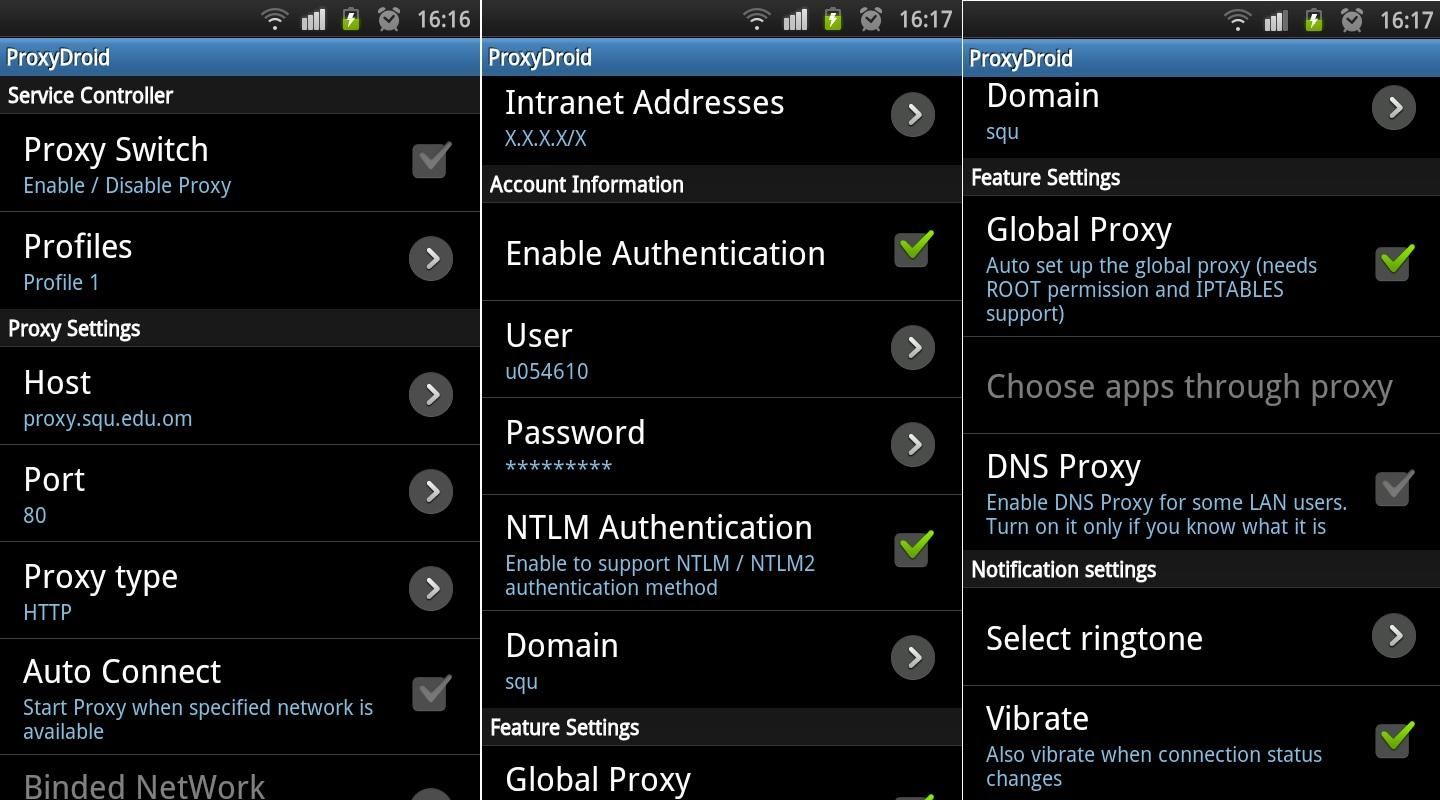Turn off Global Proxy

[x=1394, y=262]
